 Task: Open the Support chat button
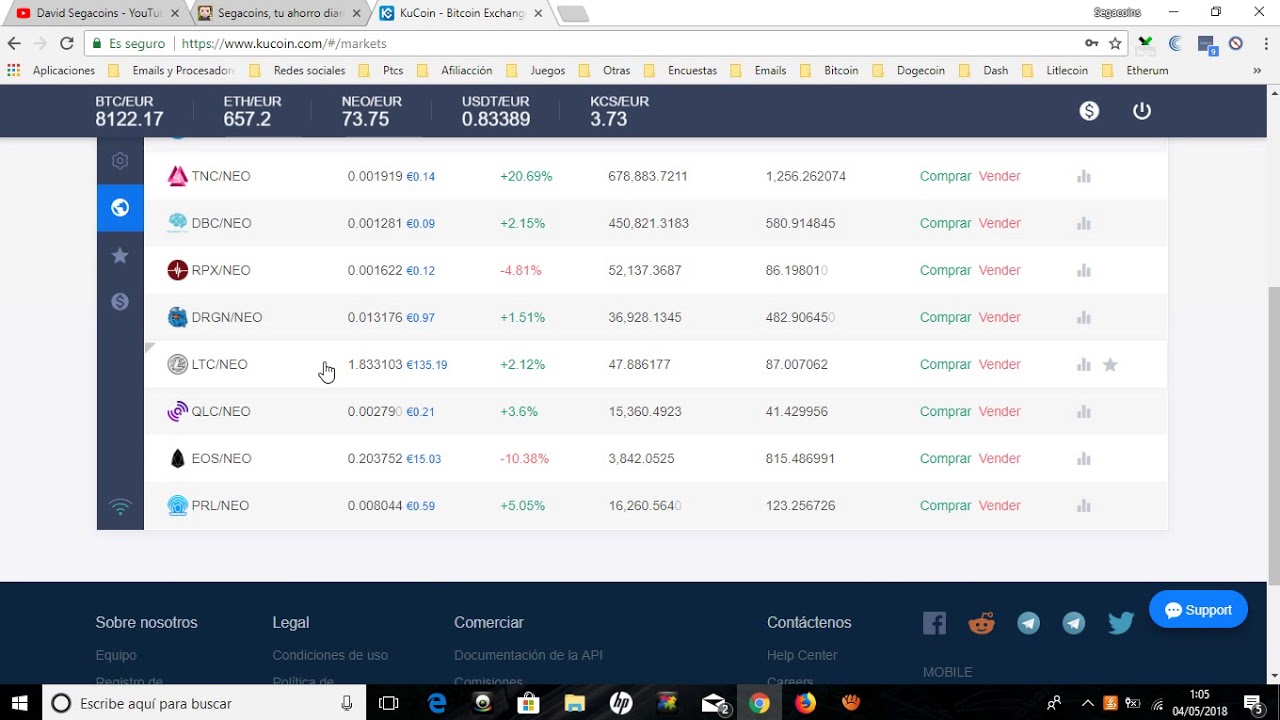[x=1198, y=610]
